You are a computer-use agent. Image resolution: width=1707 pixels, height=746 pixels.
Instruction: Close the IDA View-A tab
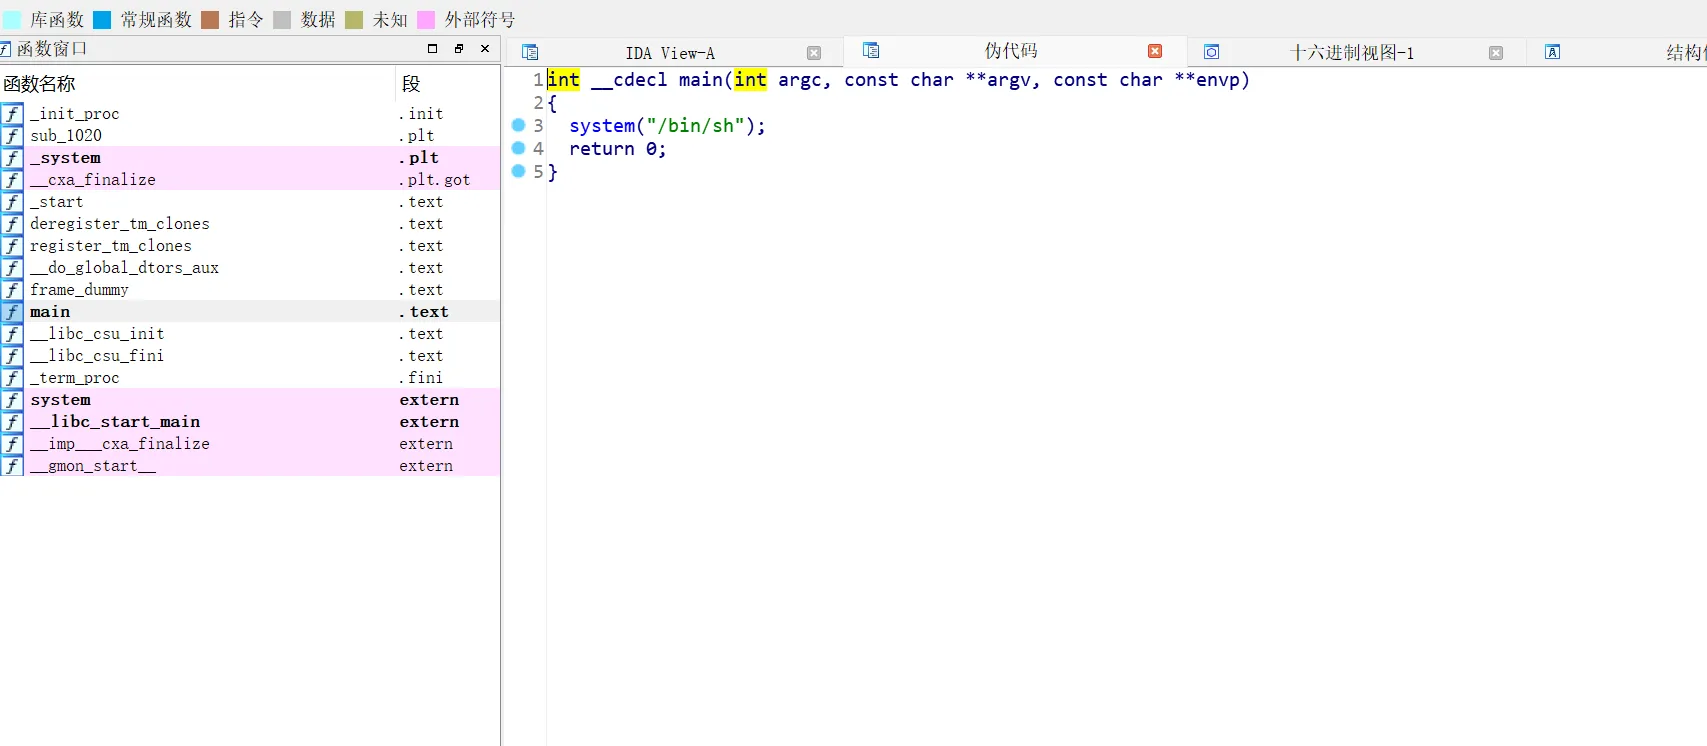point(814,53)
